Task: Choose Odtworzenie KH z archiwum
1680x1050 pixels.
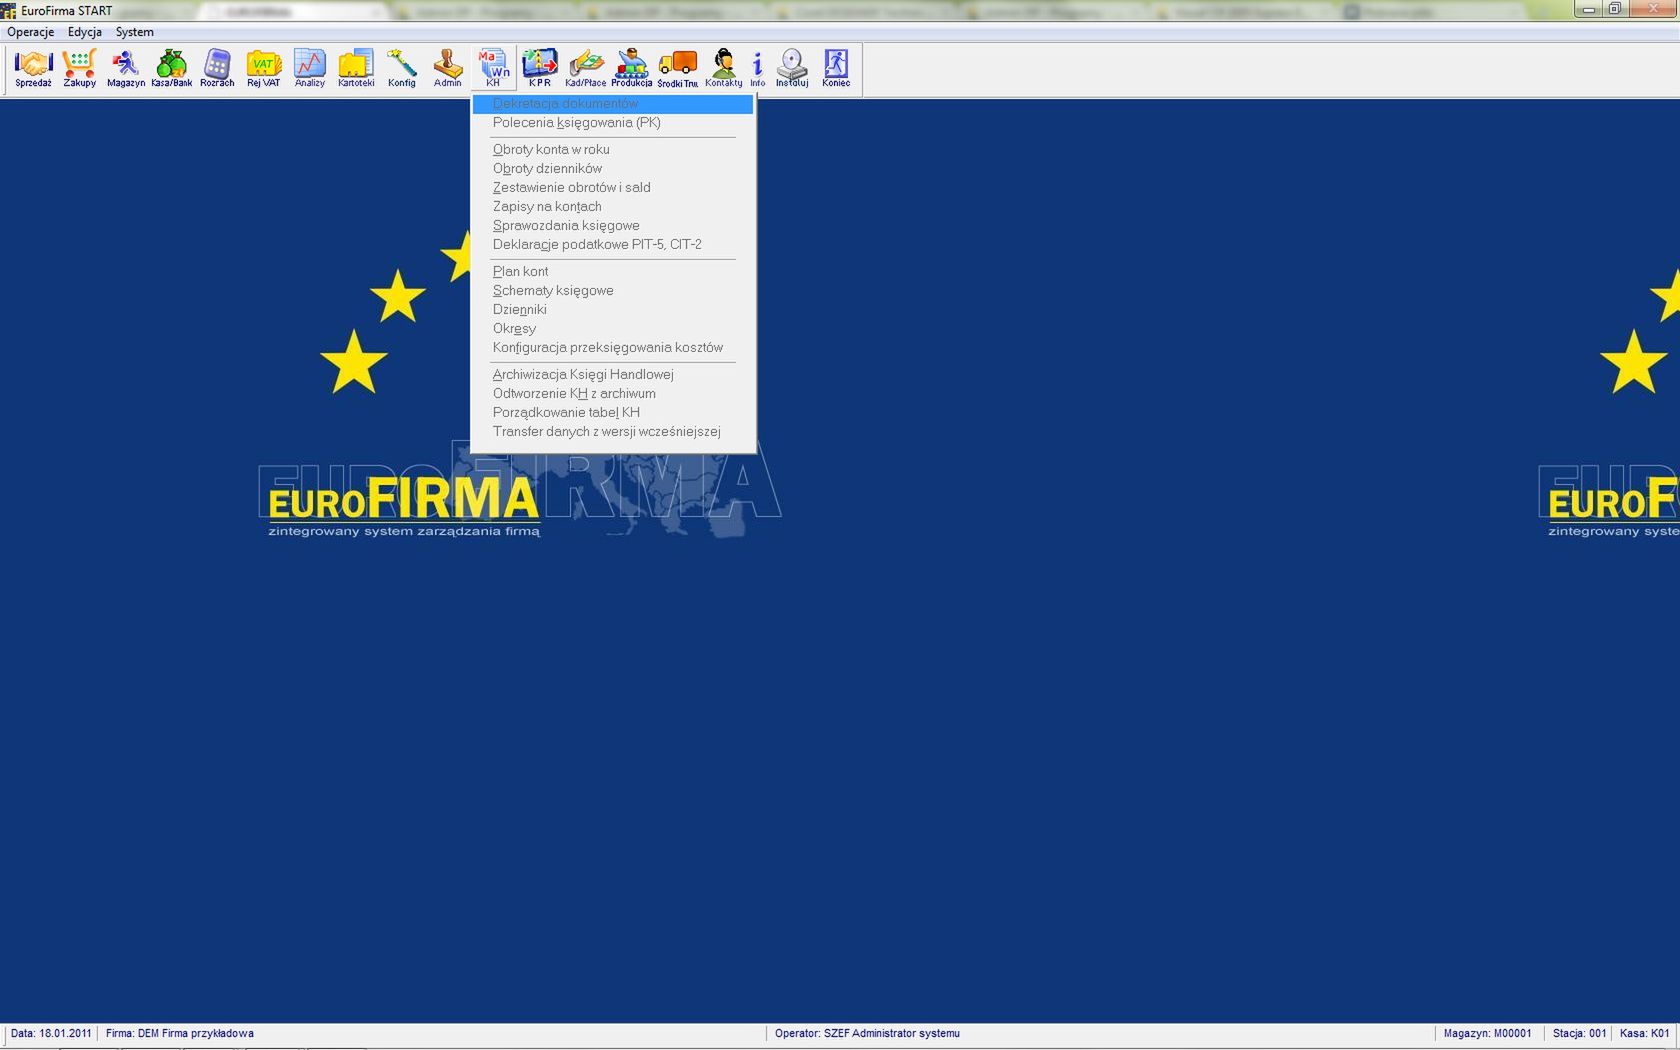Action: pos(613,394)
